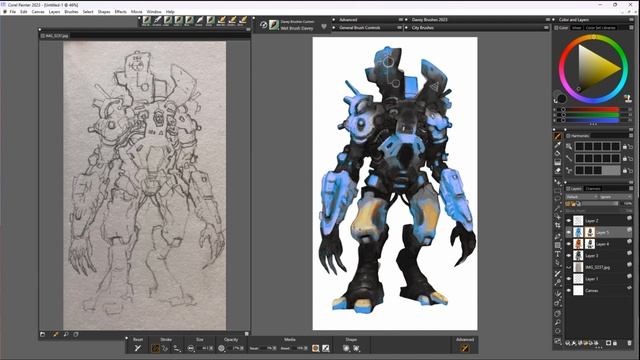Open the Brushes menu
The height and width of the screenshot is (360, 640).
click(71, 12)
